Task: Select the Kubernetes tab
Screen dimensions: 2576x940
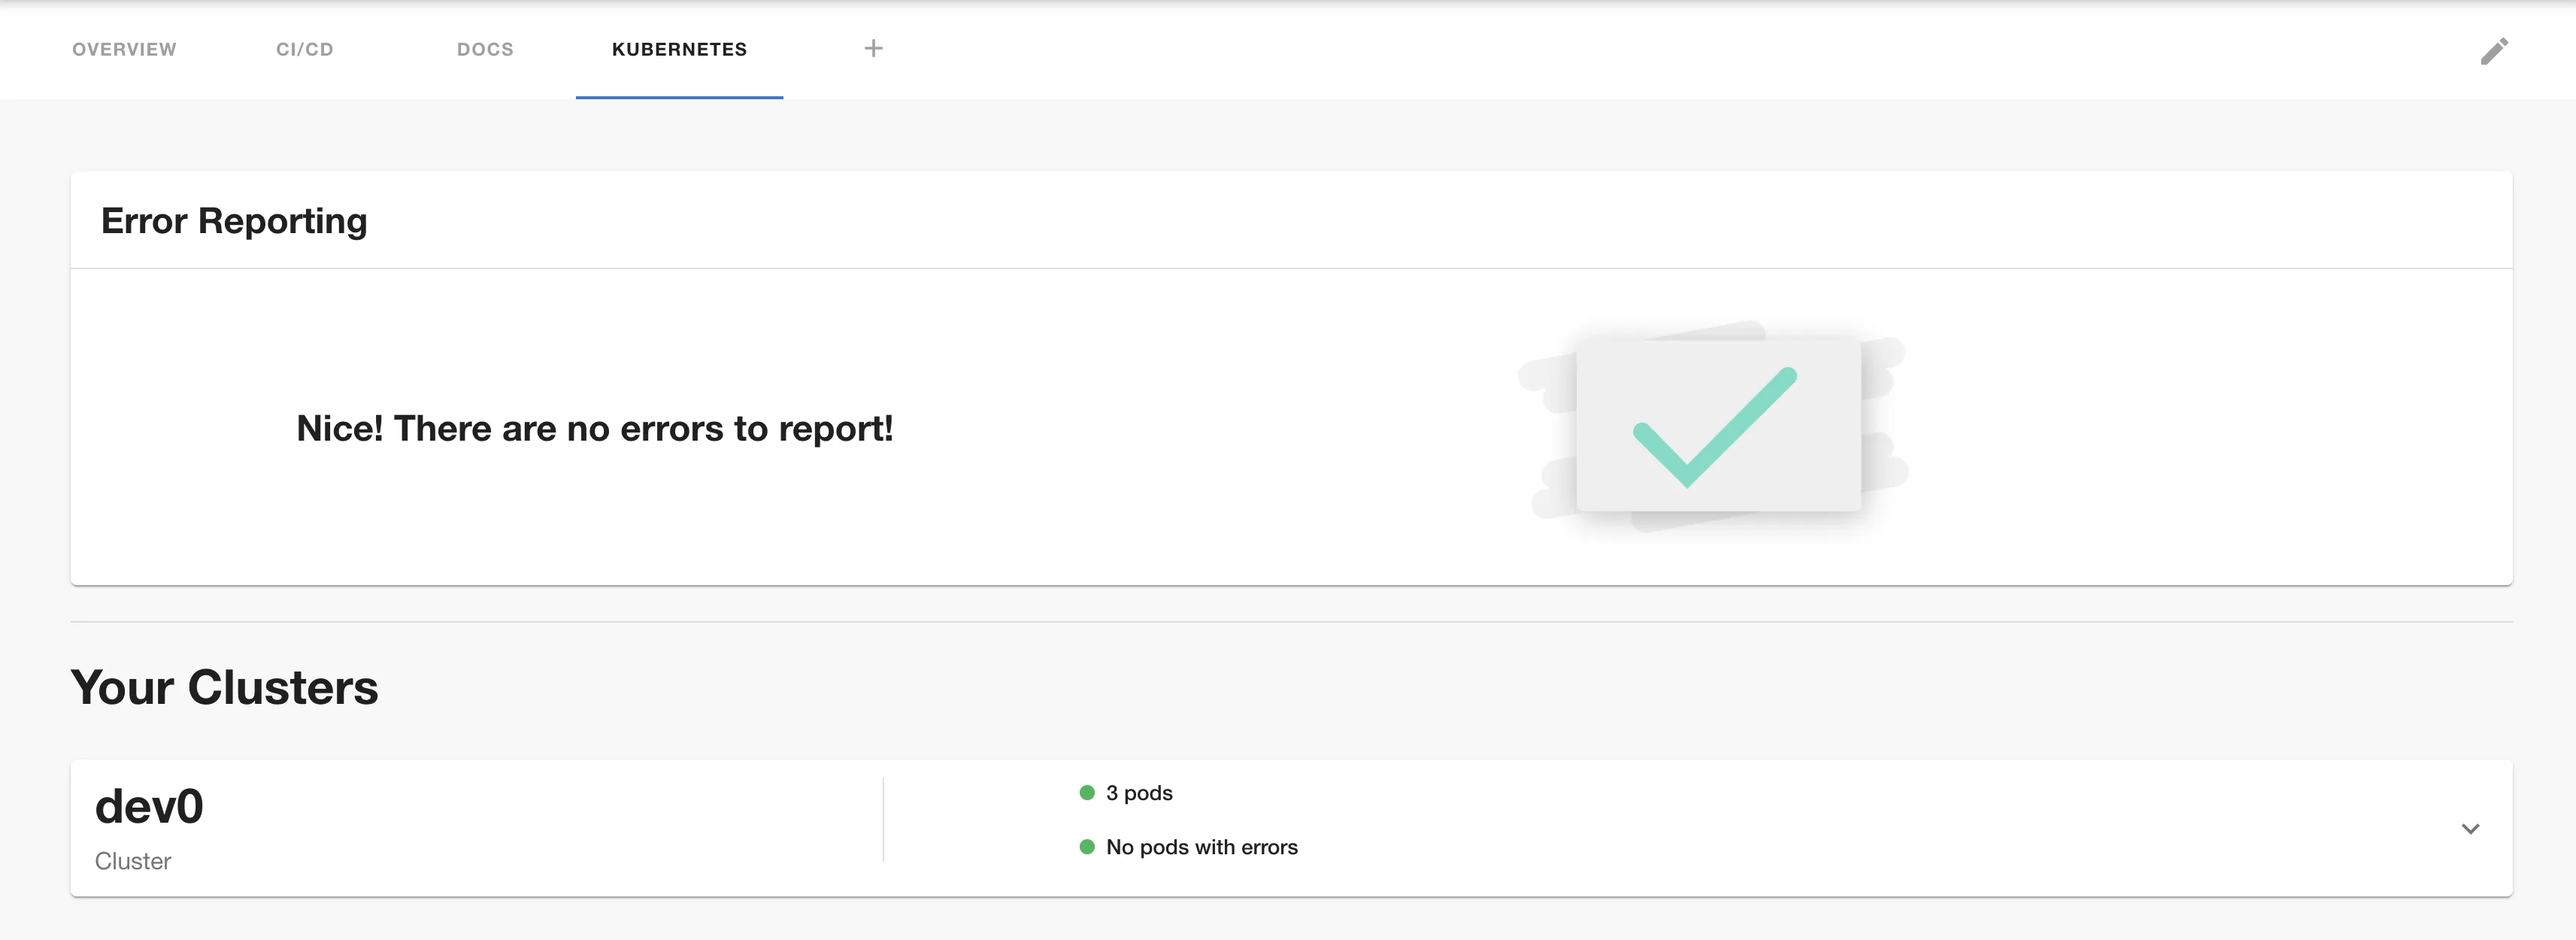Action: click(x=679, y=49)
